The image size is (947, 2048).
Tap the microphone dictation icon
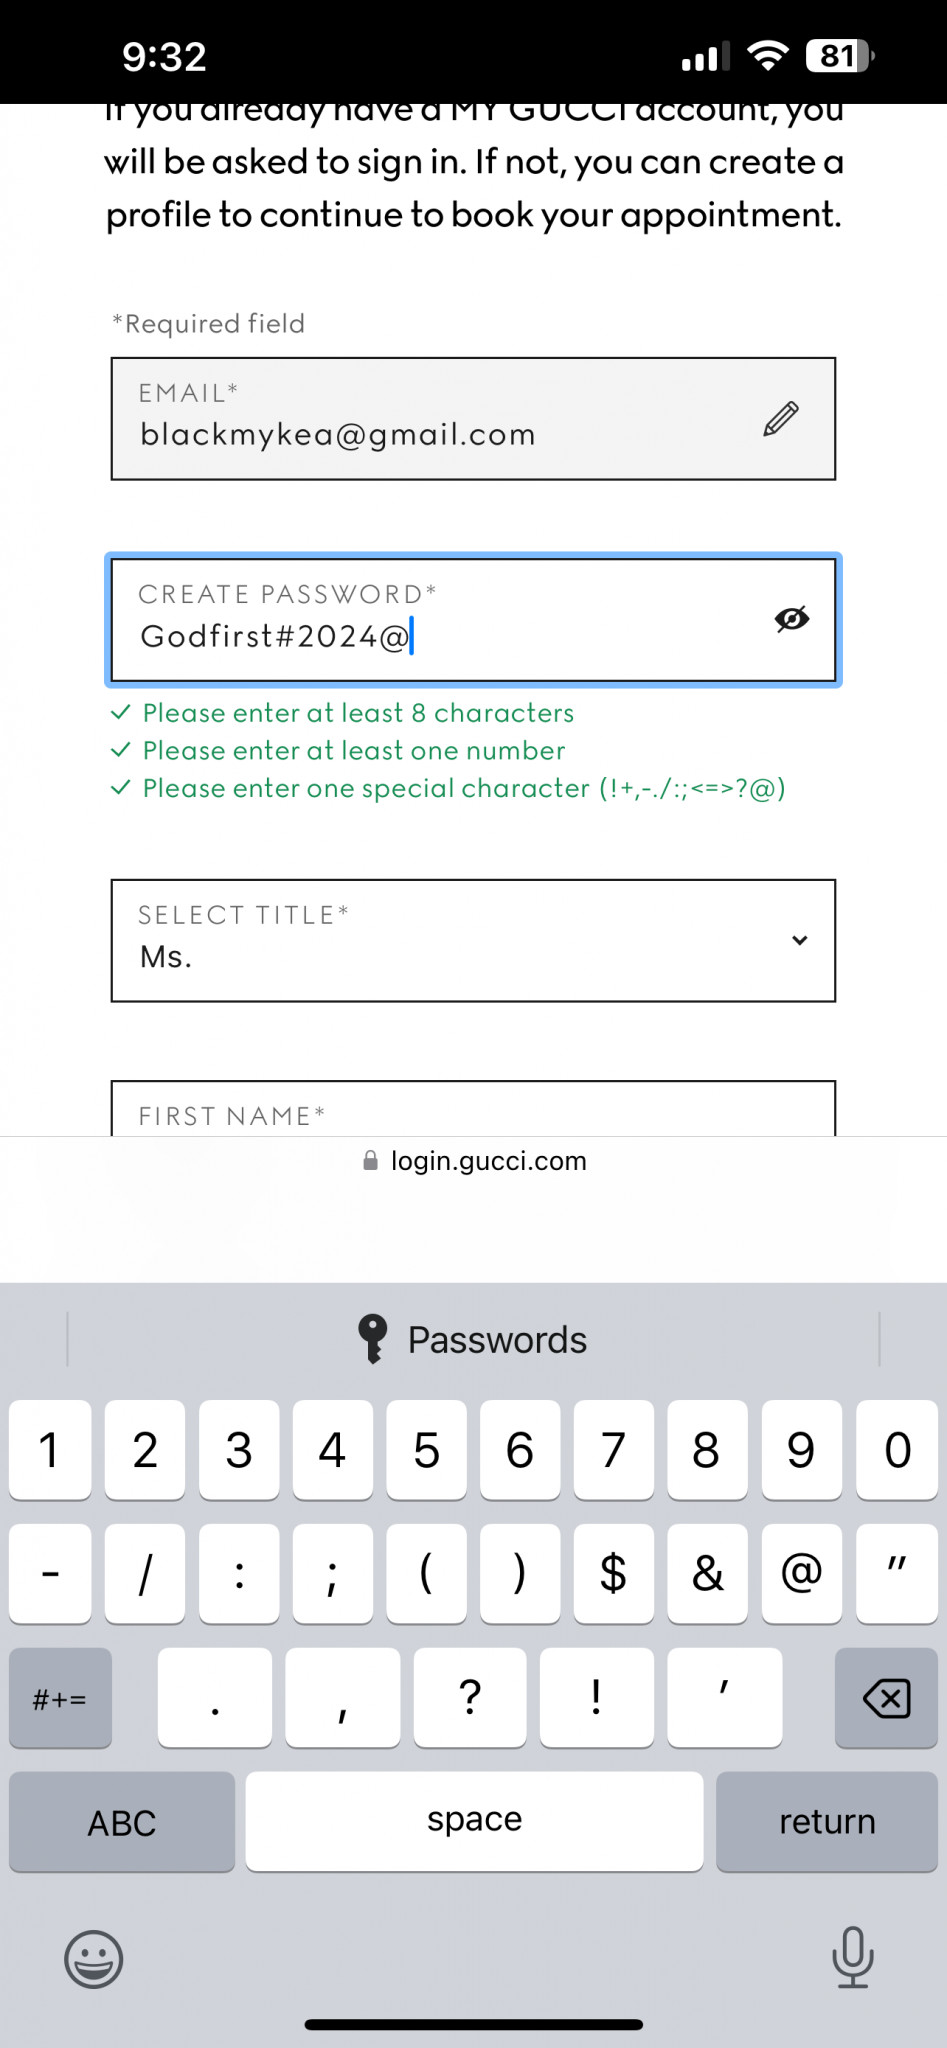pos(852,1957)
